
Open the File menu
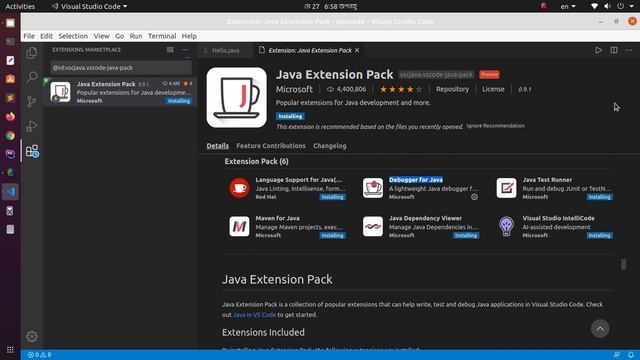pos(29,36)
